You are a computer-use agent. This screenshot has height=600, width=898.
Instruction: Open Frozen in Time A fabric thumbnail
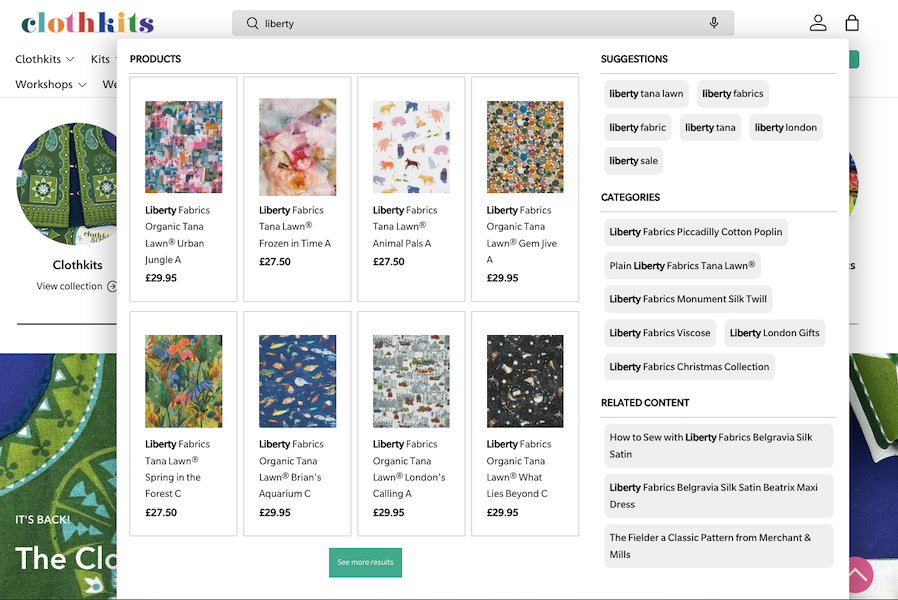[x=297, y=147]
